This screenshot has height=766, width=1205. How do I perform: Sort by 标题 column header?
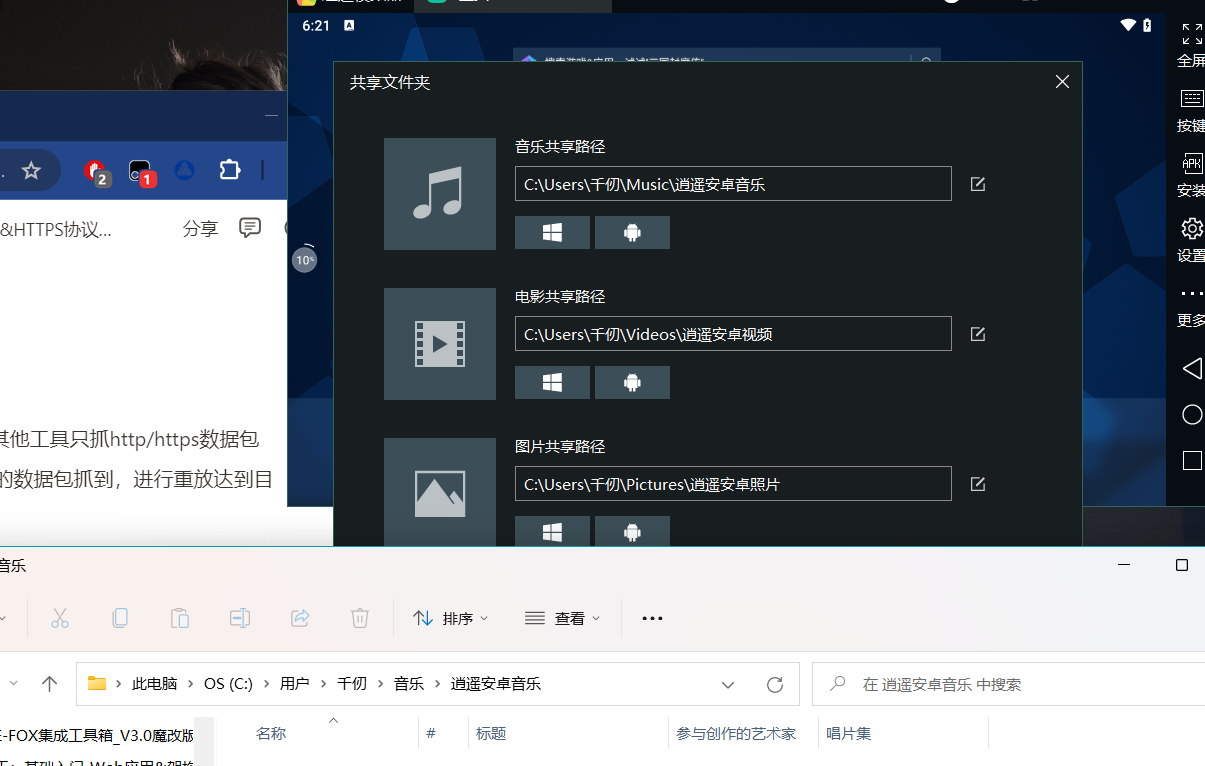pyautogui.click(x=491, y=733)
